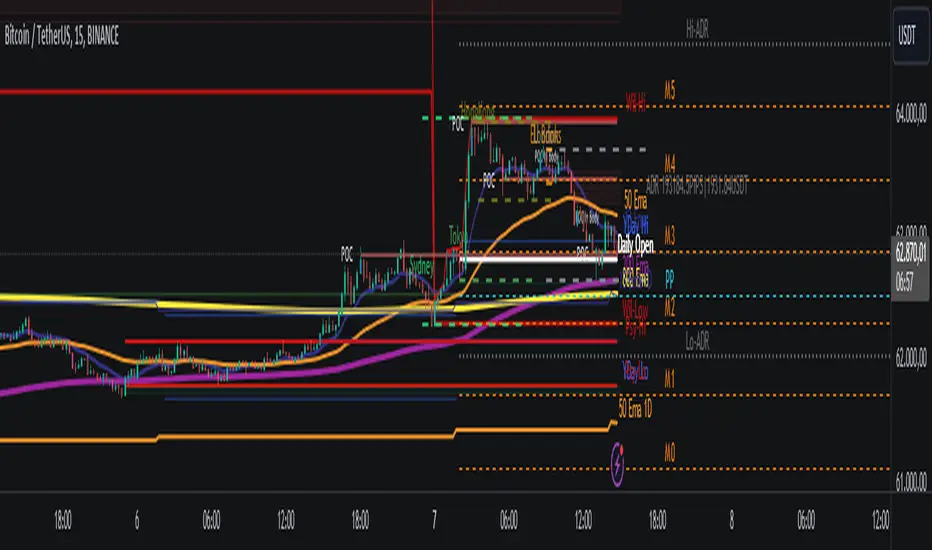Click the 12:00 label after date 6
Image resolution: width=932 pixels, height=550 pixels.
(x=285, y=520)
